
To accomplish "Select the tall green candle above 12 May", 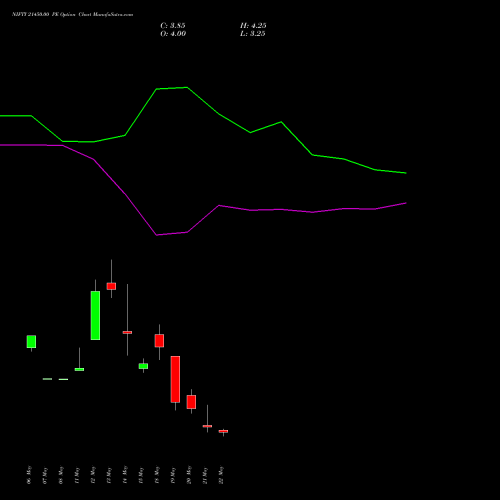I will tap(95, 315).
